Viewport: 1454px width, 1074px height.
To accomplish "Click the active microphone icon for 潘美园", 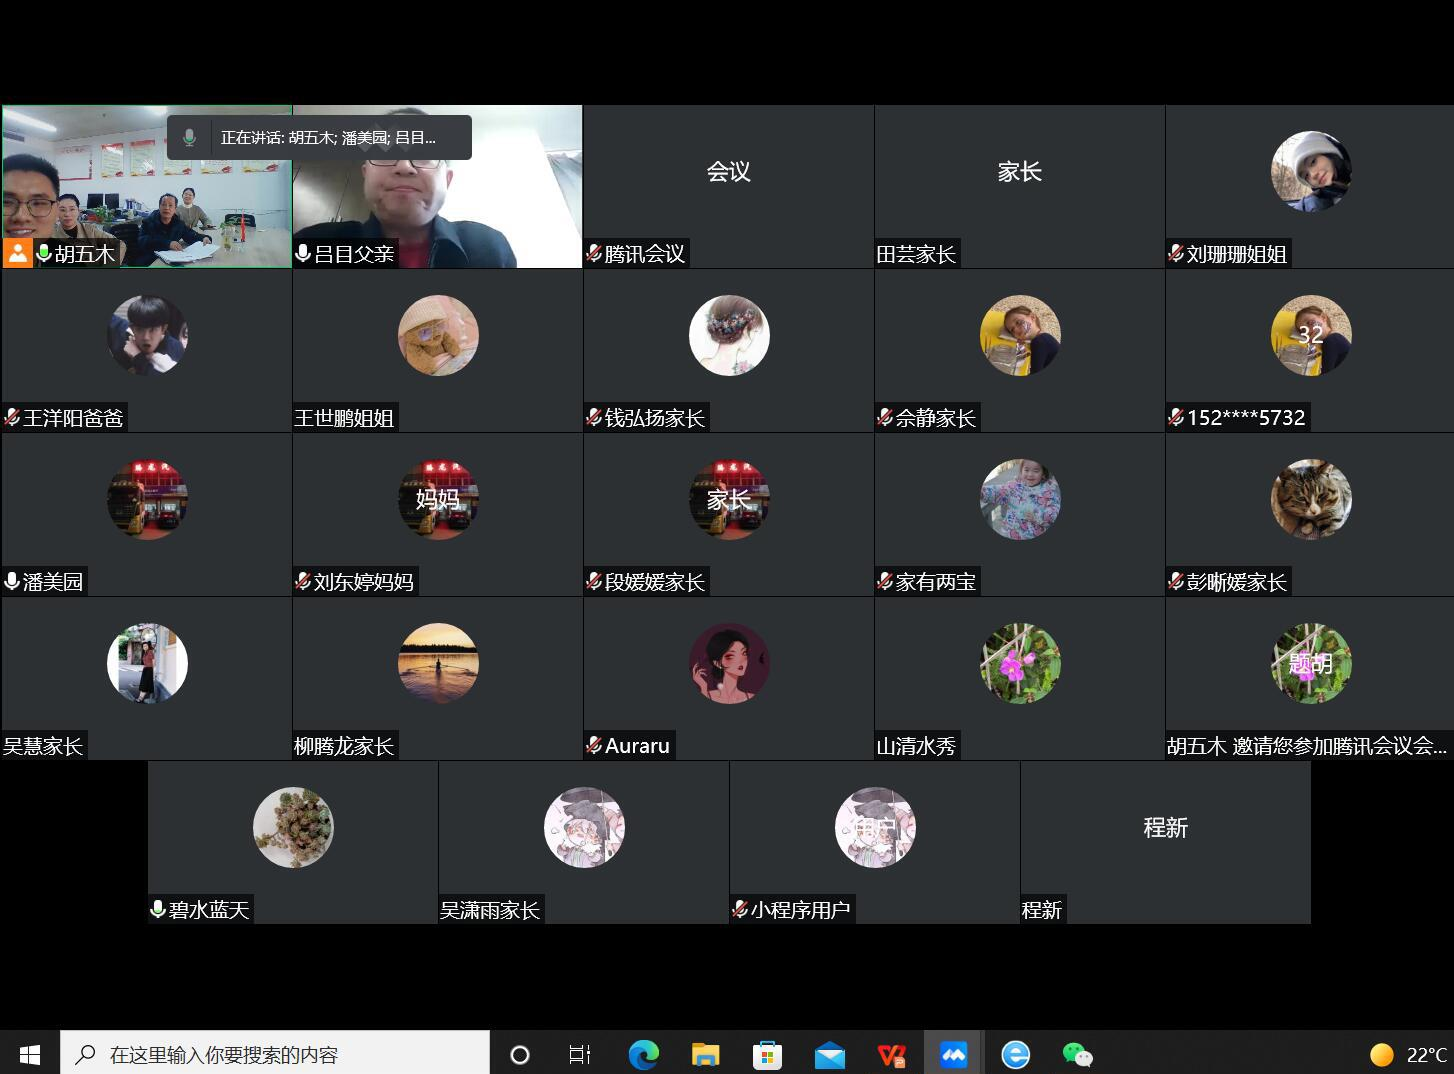I will tap(12, 581).
